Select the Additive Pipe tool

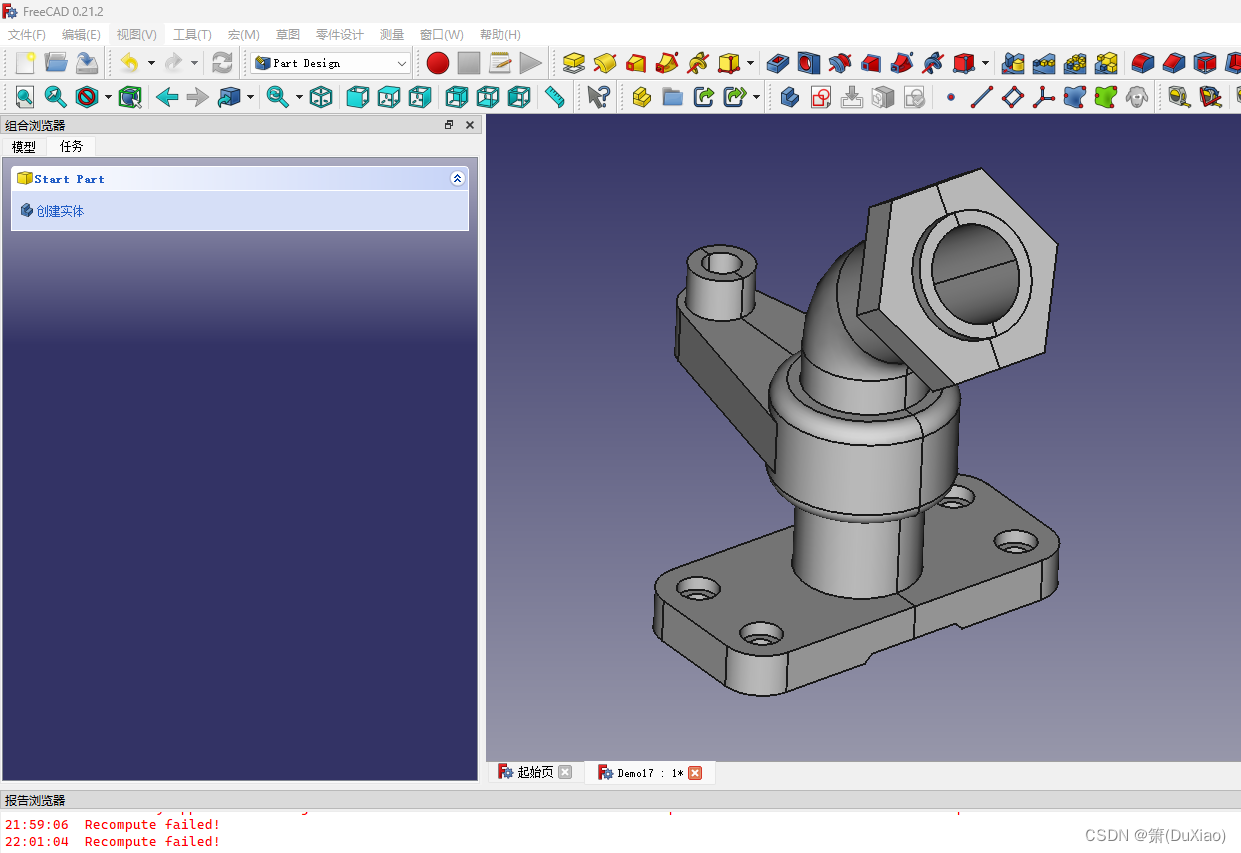667,63
